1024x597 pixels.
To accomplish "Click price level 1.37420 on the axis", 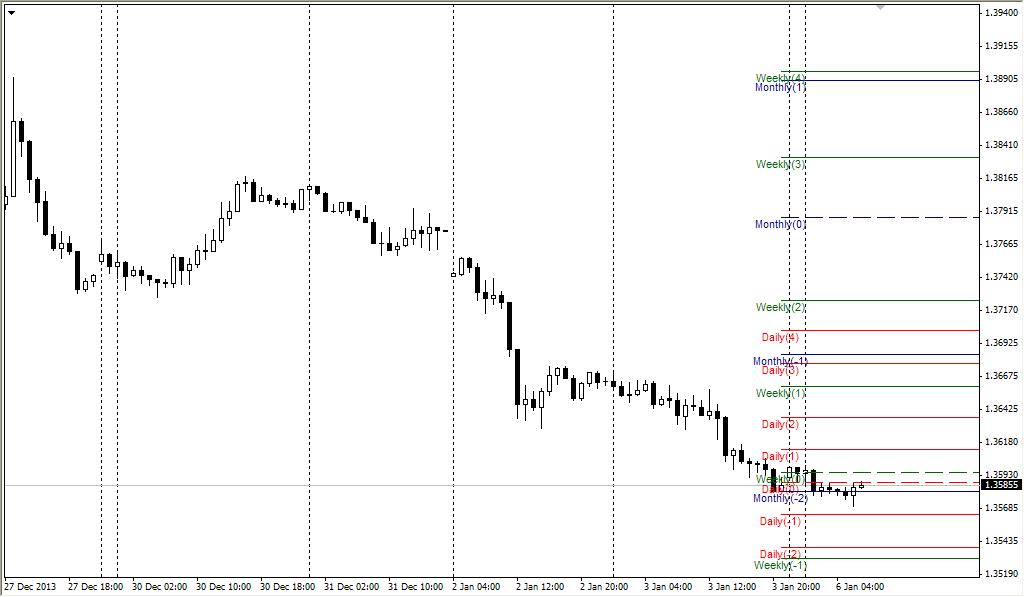I will click(x=1001, y=277).
